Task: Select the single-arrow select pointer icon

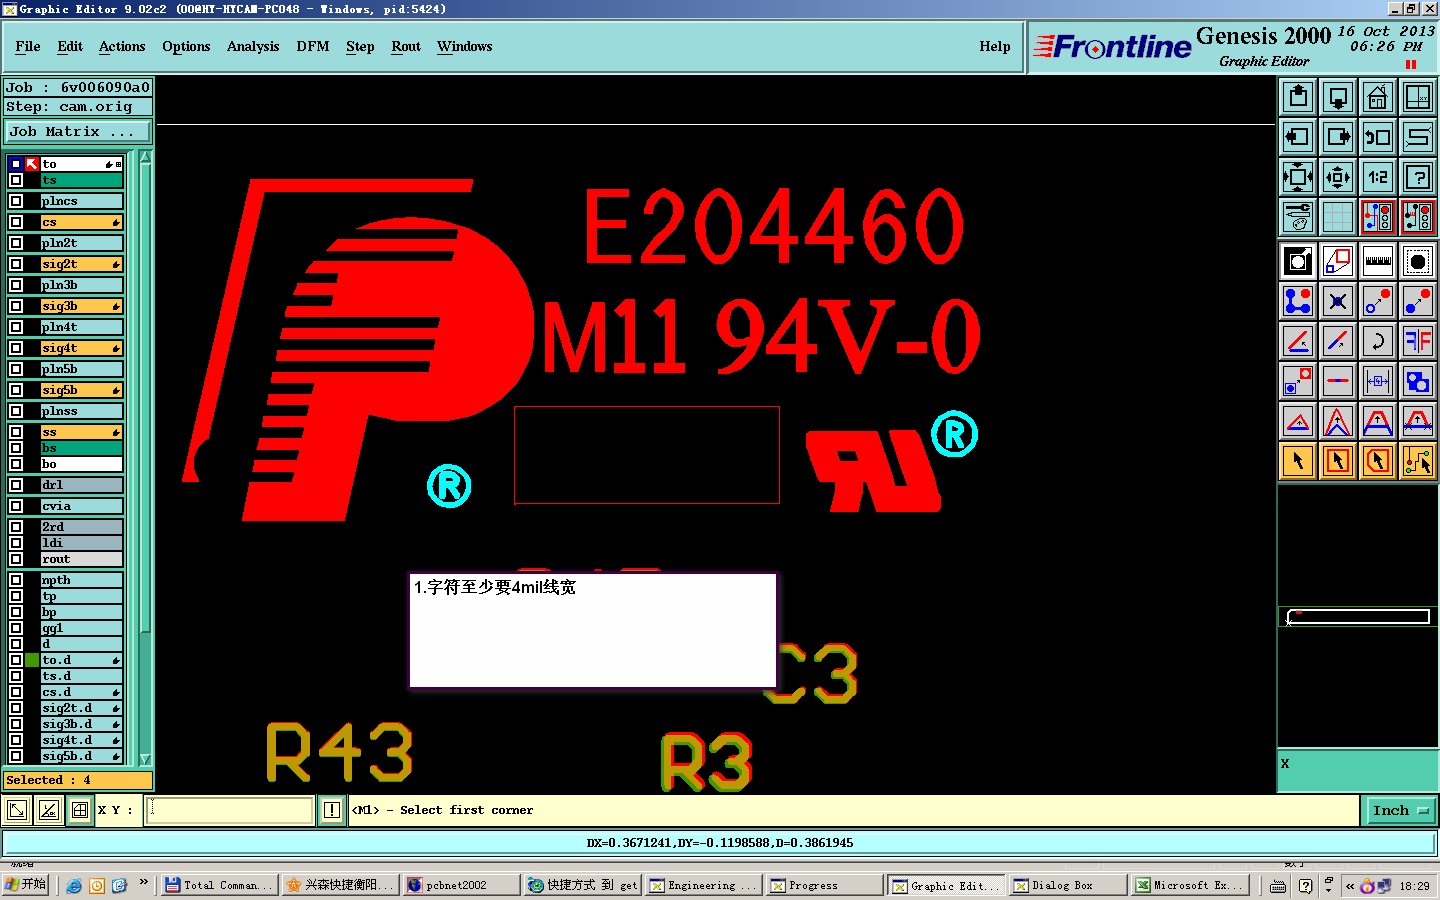Action: pos(1298,461)
